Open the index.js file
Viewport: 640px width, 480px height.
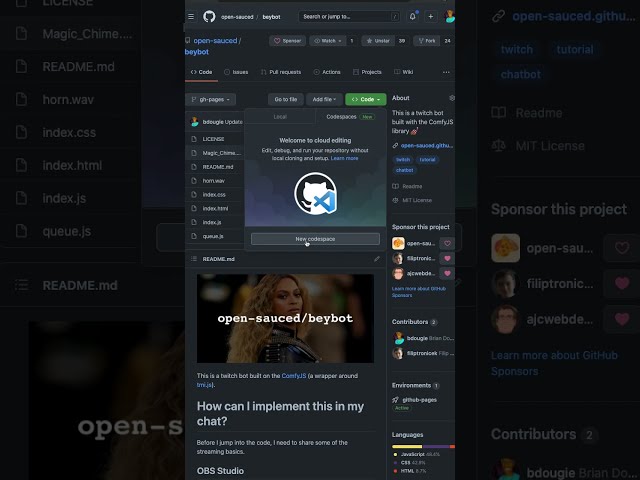(x=212, y=222)
